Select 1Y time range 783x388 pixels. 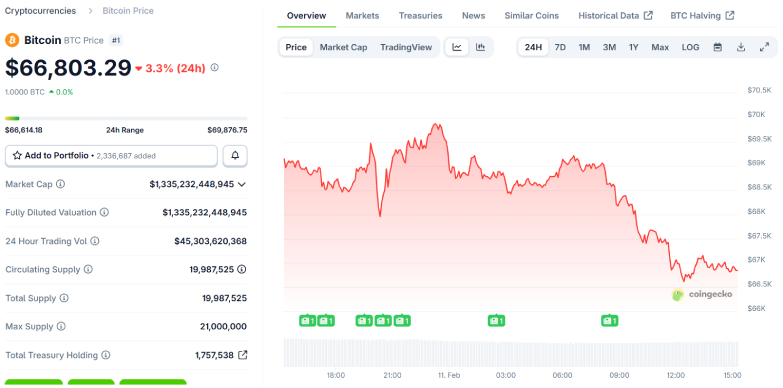click(x=634, y=47)
